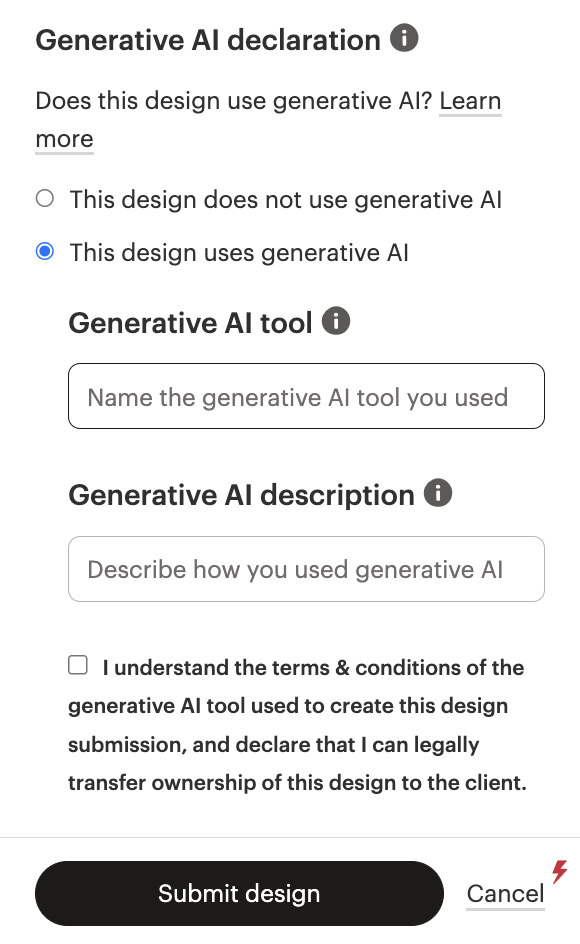Open info tooltip beside Generative AI declaration heading
Screen dimensions: 580x944
[x=404, y=38]
